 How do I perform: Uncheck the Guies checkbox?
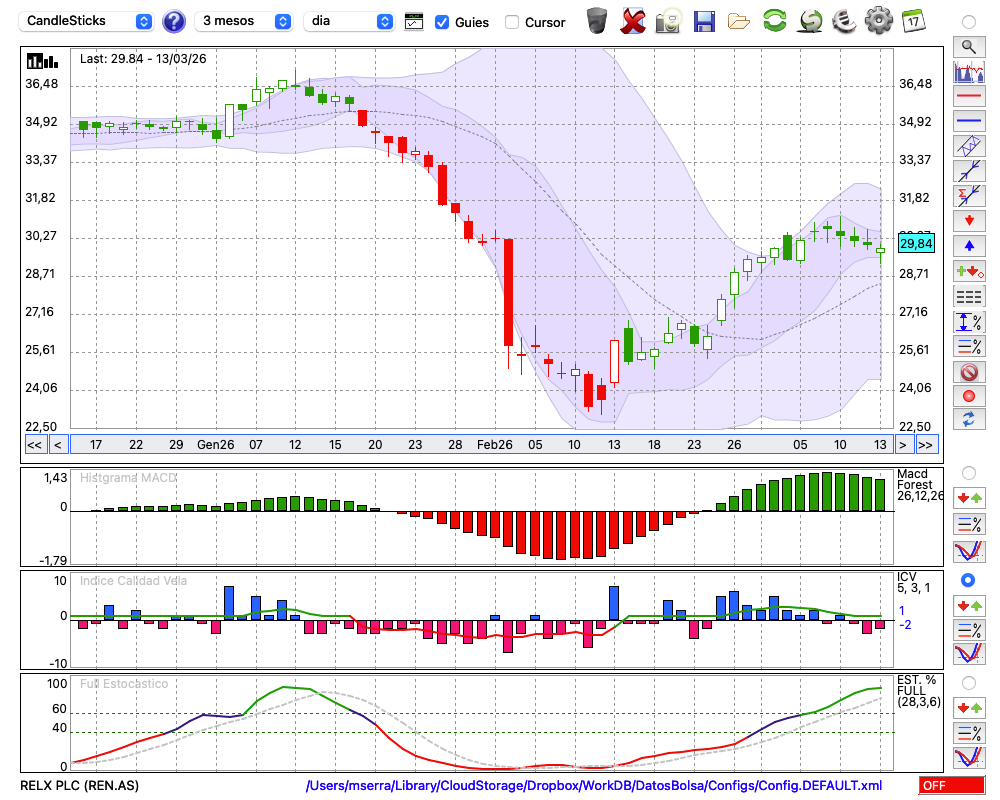[441, 22]
